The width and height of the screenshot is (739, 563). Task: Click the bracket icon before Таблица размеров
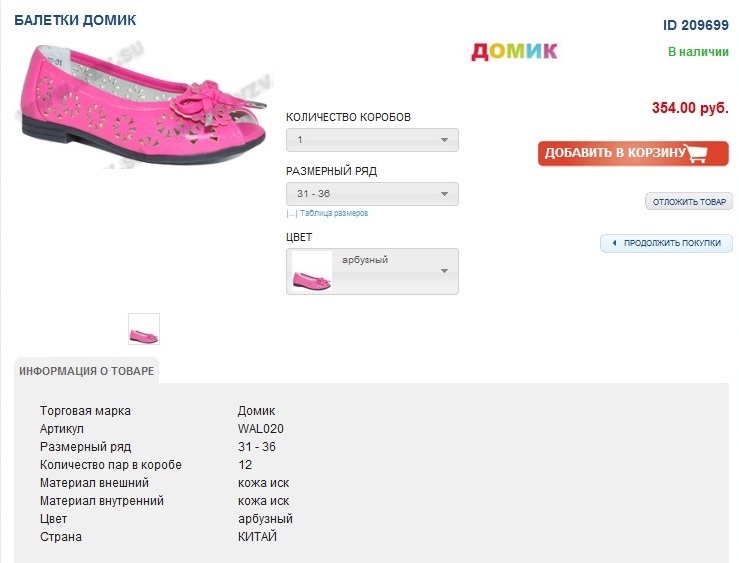(x=292, y=213)
